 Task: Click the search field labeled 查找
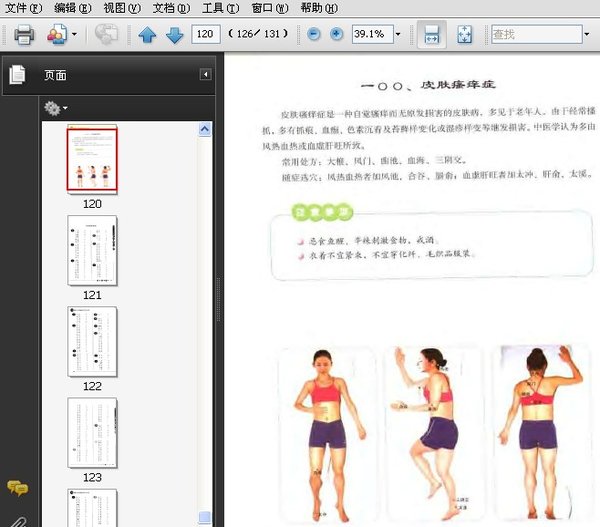(x=537, y=34)
